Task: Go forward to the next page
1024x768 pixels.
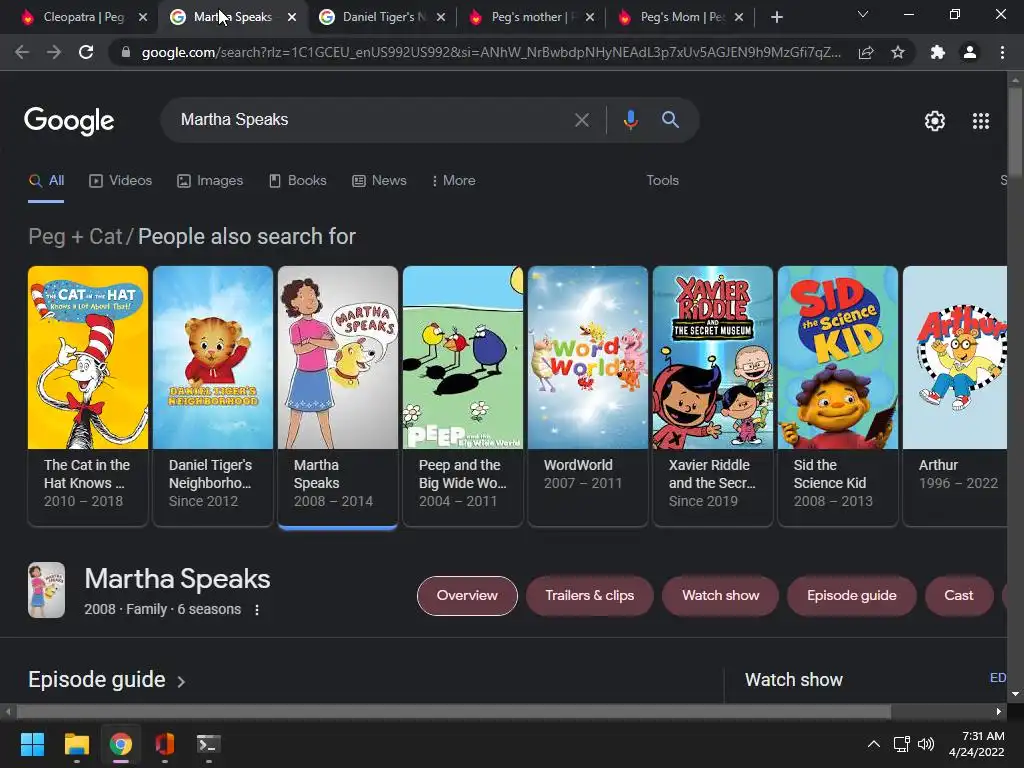Action: 54,52
